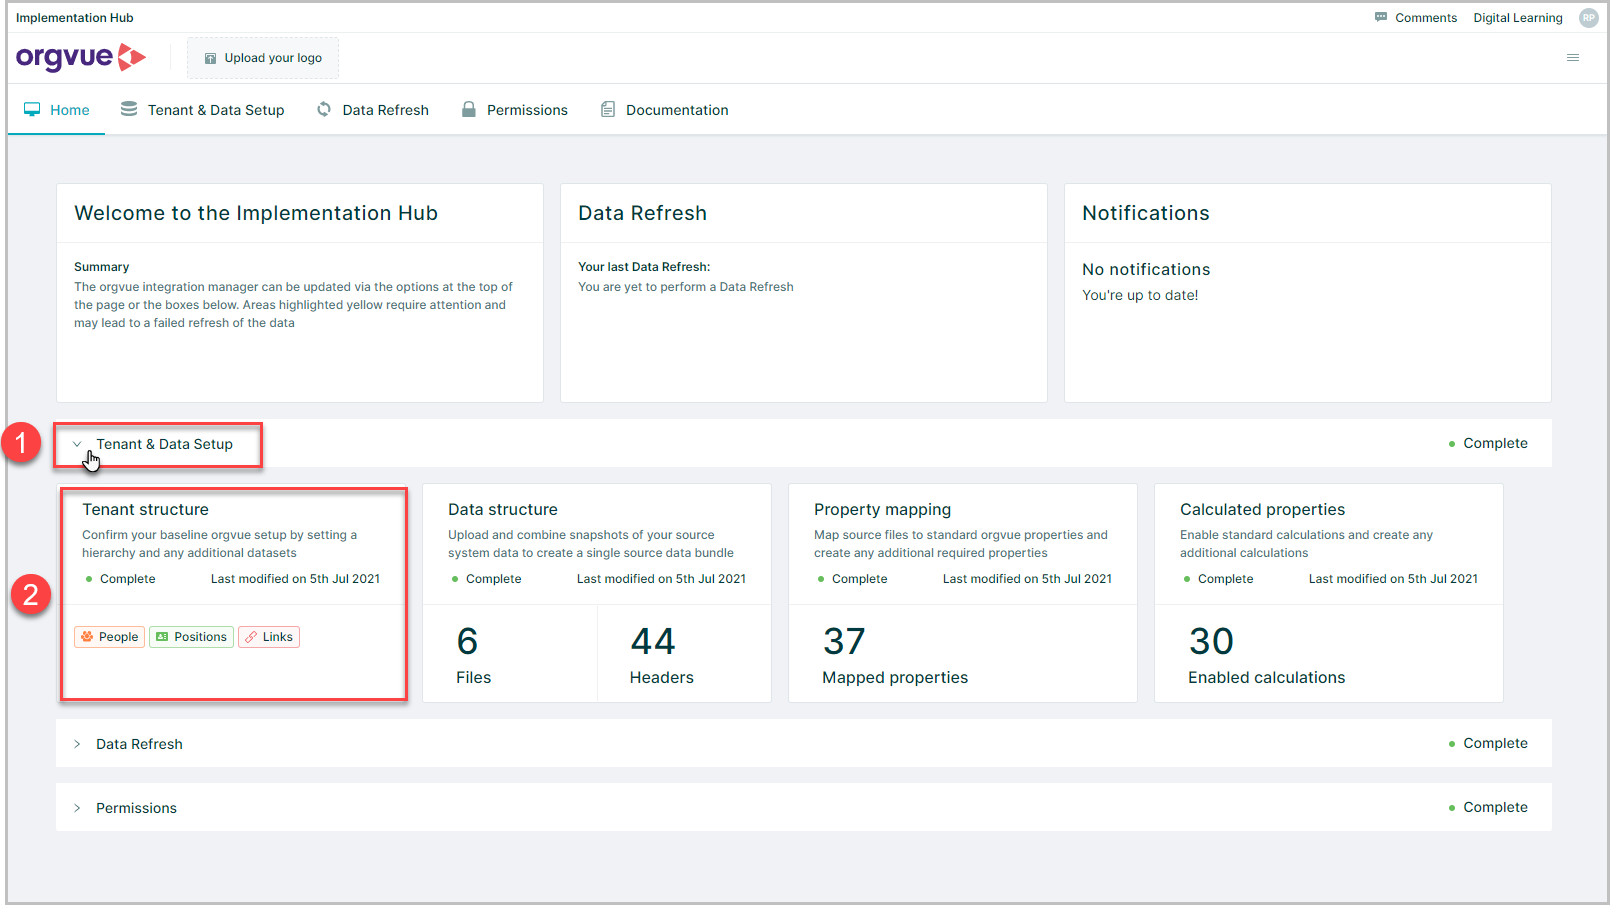Viewport: 1610px width, 905px height.
Task: Click the 6 Files count
Action: pyautogui.click(x=473, y=655)
